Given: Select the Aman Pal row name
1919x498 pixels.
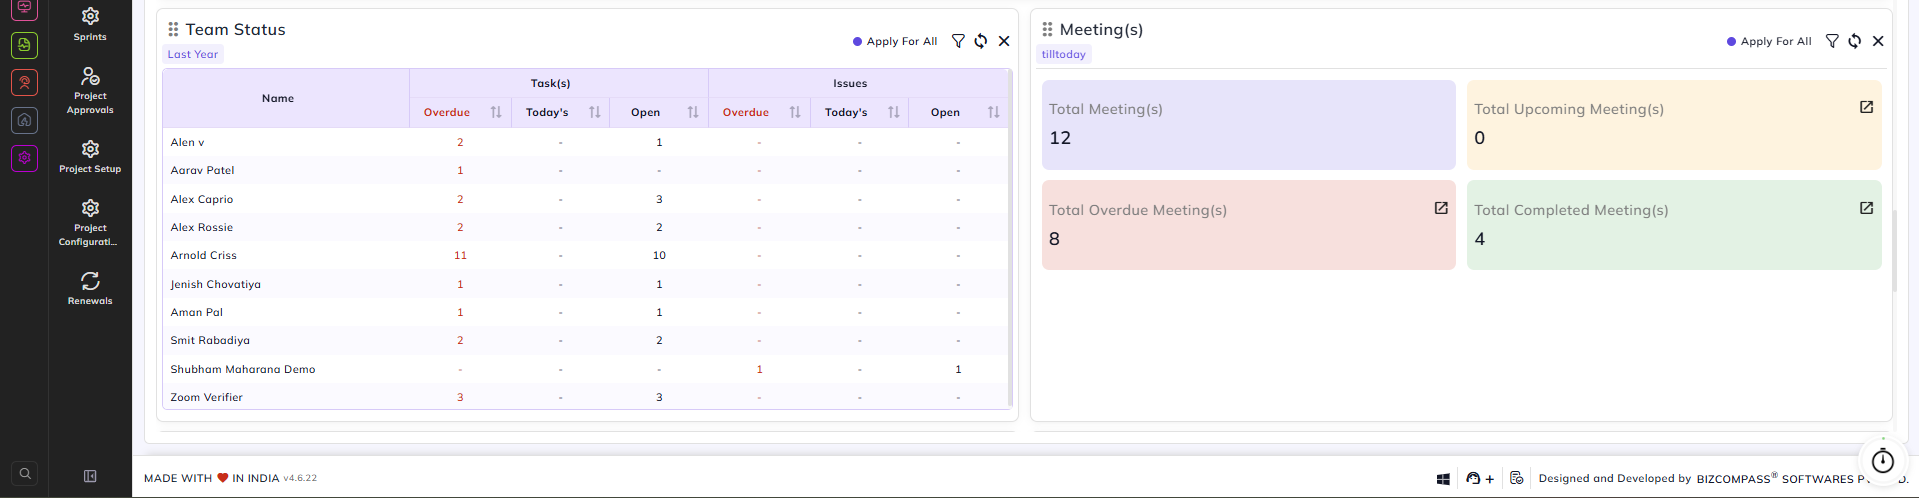Looking at the screenshot, I should pyautogui.click(x=197, y=312).
